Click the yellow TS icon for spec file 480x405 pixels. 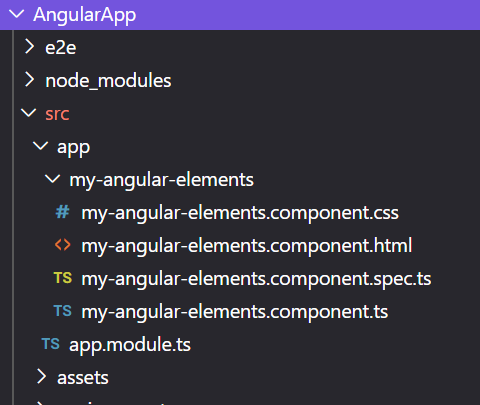(63, 278)
